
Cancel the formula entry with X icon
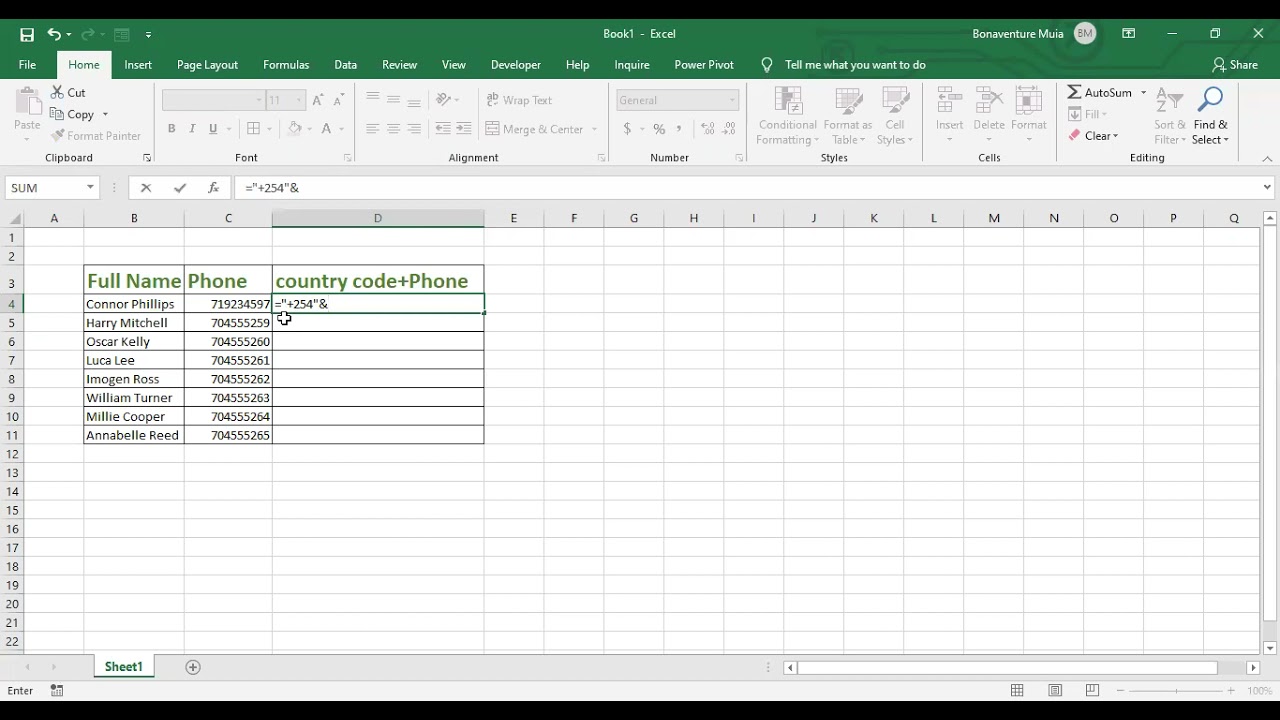[146, 188]
